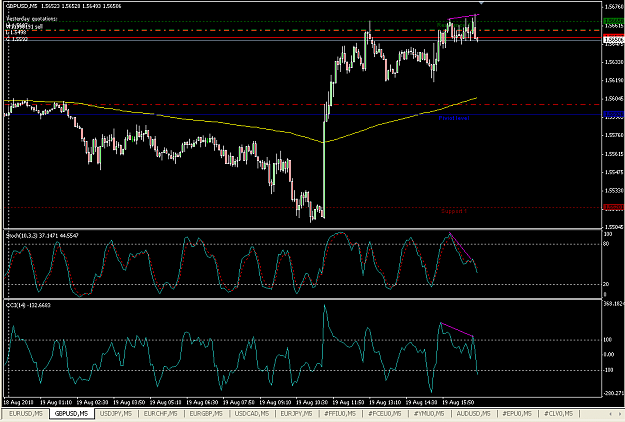Screen dimensions: 625x422
Task: Open the #FFIU0,M5 chart tab
Action: [x=340, y=414]
